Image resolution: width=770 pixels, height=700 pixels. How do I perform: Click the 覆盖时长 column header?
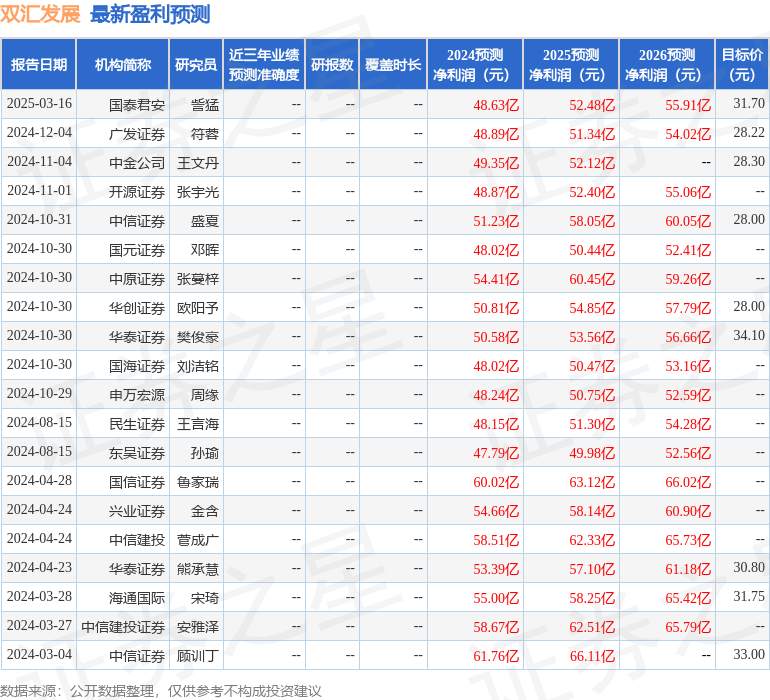coord(393,64)
